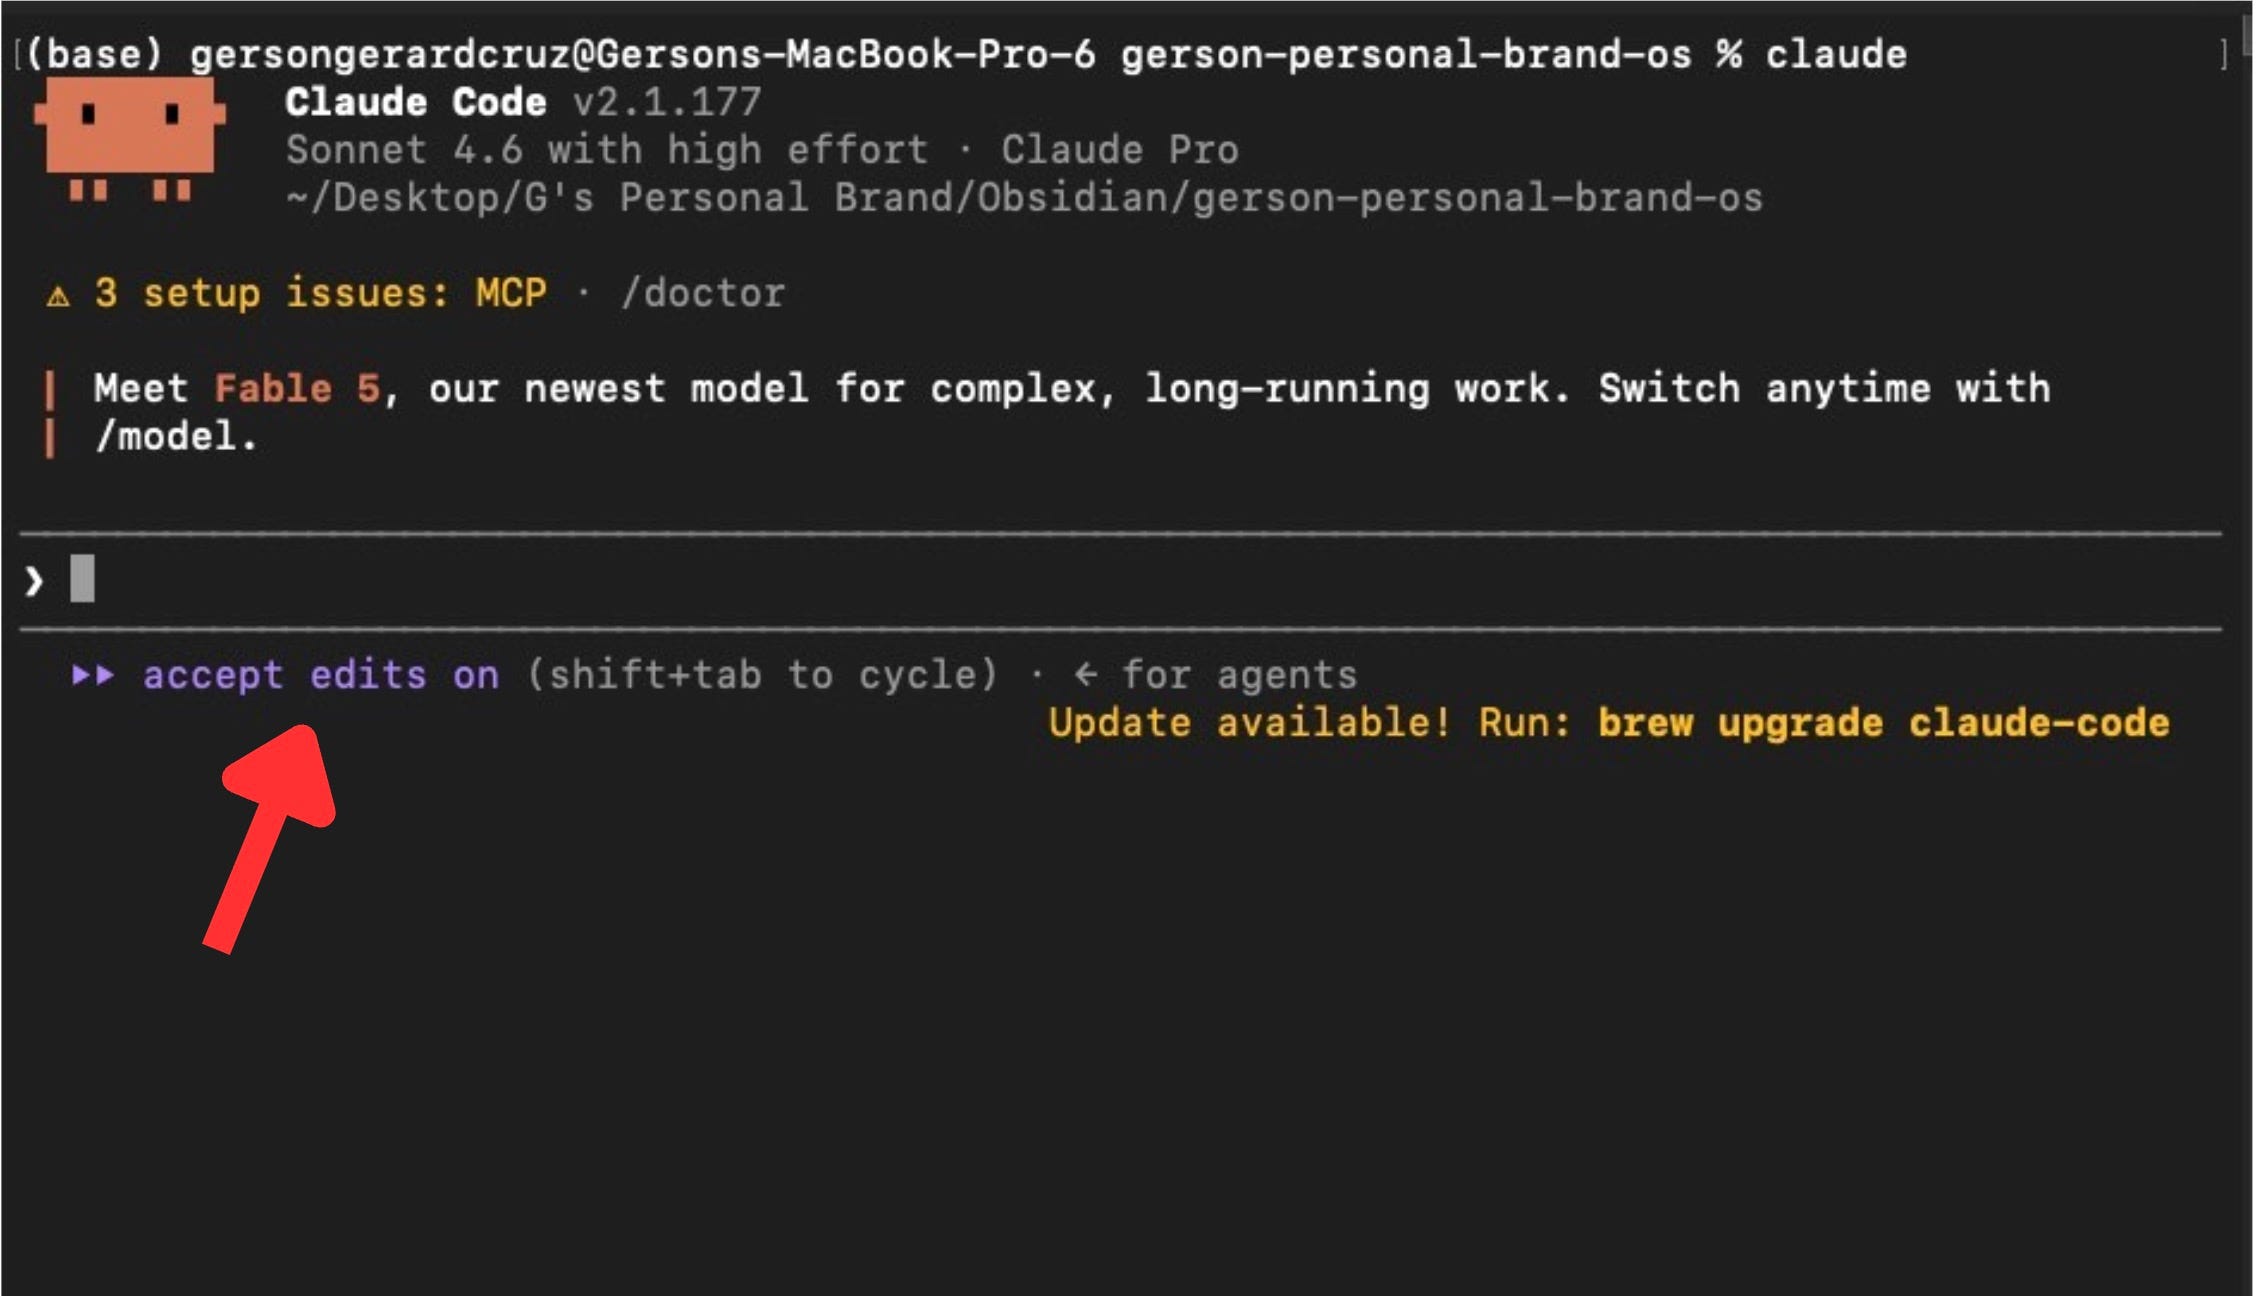Click the '(shift+tab to cycle)' hint
The height and width of the screenshot is (1296, 2256).
click(762, 675)
